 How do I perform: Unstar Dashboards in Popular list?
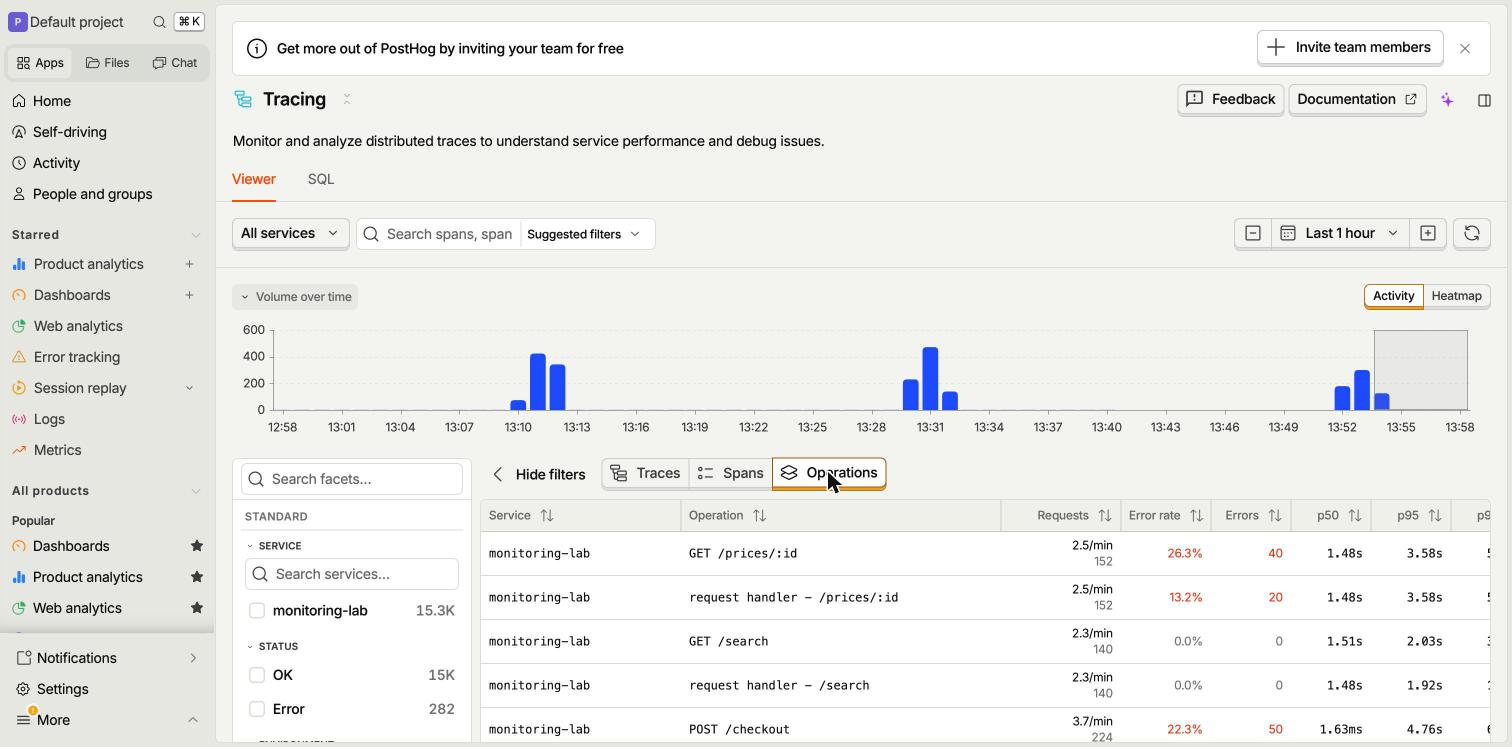pos(197,546)
